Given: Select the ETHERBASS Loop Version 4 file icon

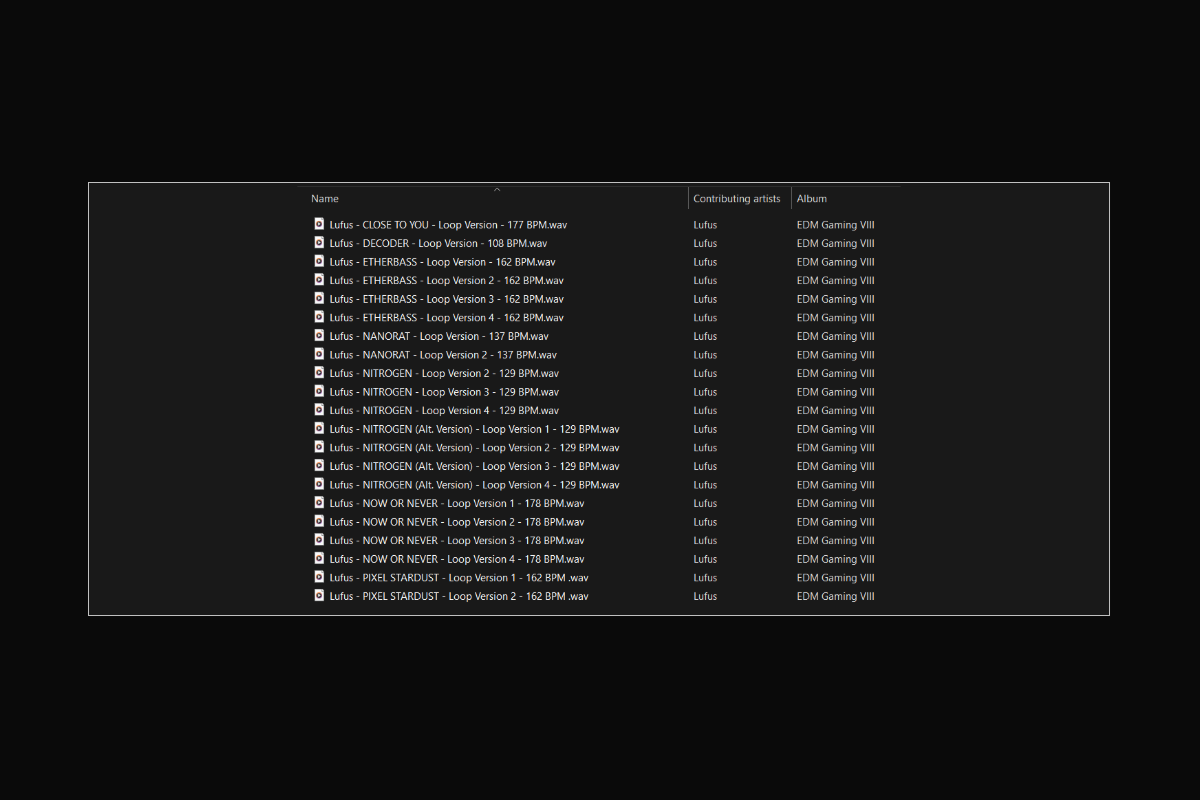Looking at the screenshot, I should click(319, 317).
